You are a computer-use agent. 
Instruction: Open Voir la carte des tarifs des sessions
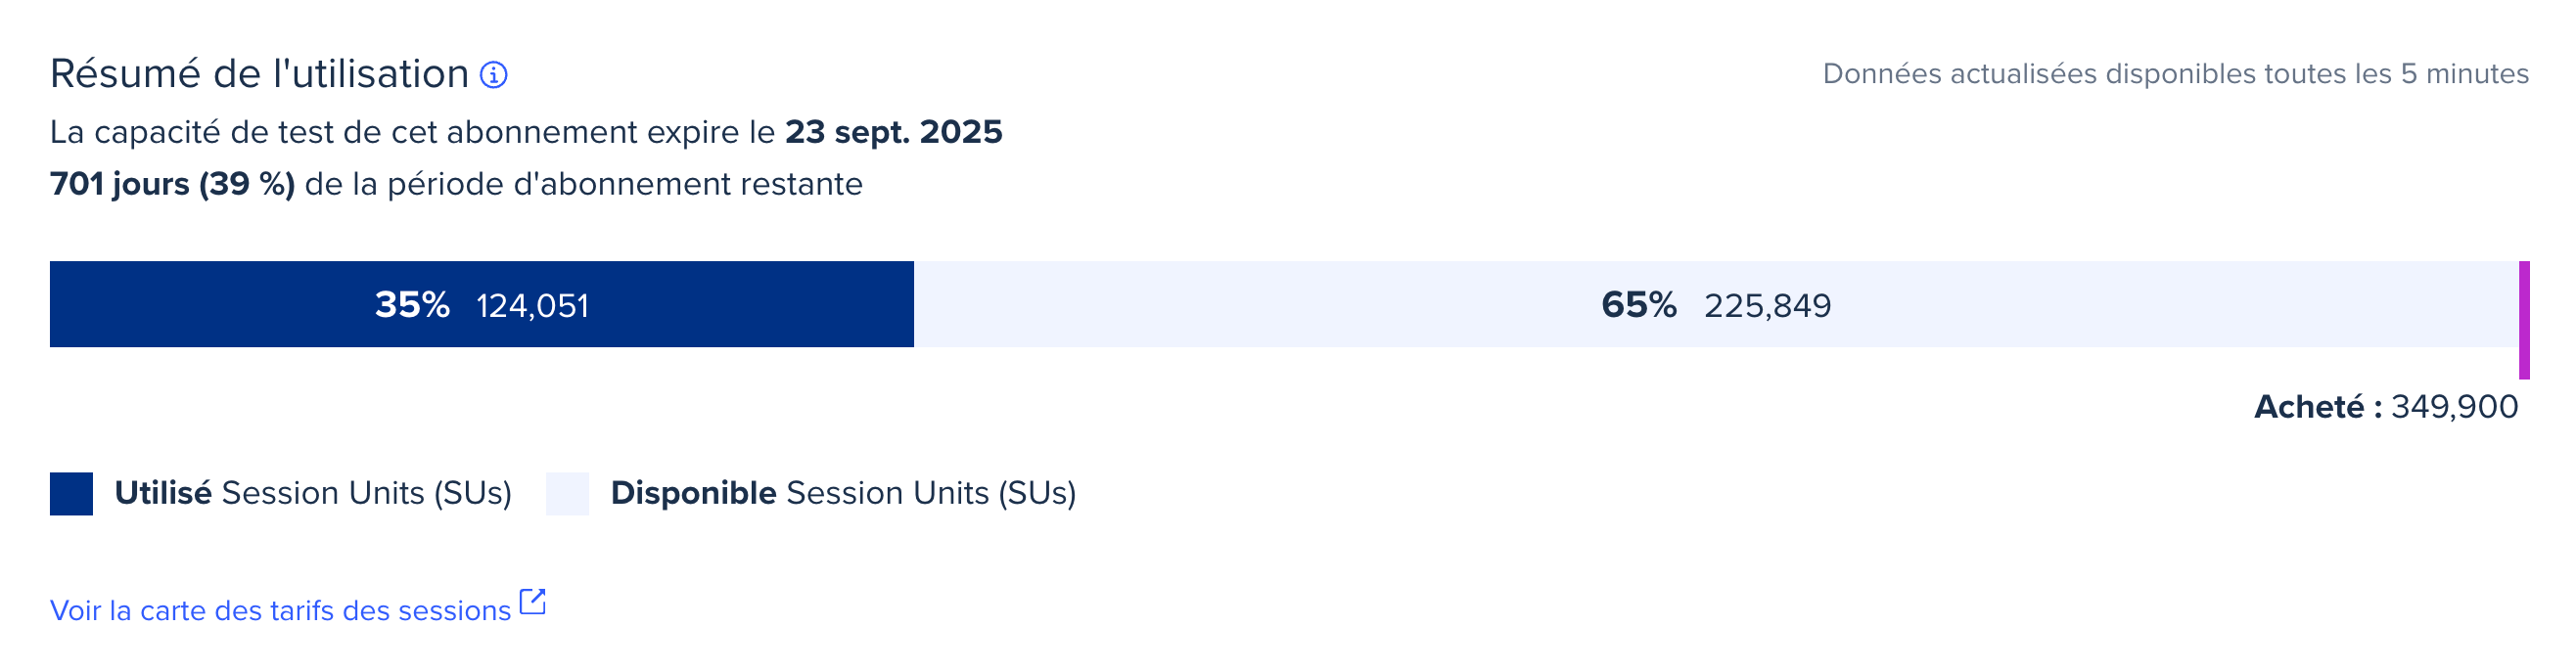(x=280, y=611)
